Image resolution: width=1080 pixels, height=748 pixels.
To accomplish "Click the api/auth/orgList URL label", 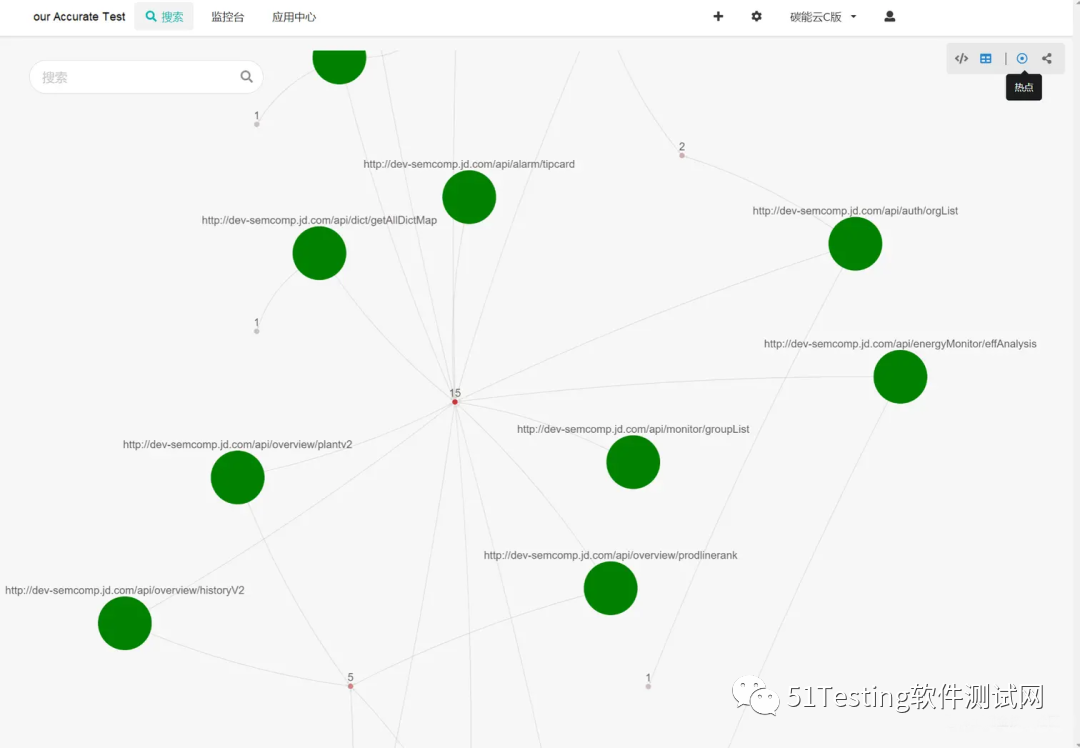I will tap(855, 211).
